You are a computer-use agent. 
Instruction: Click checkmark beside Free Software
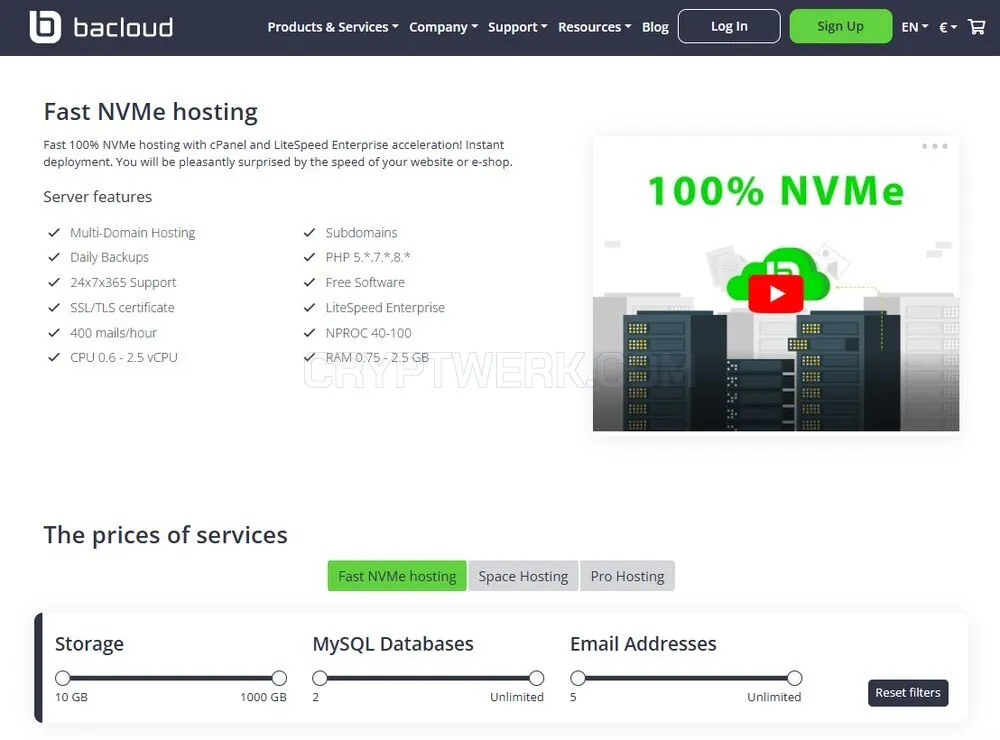coord(309,282)
